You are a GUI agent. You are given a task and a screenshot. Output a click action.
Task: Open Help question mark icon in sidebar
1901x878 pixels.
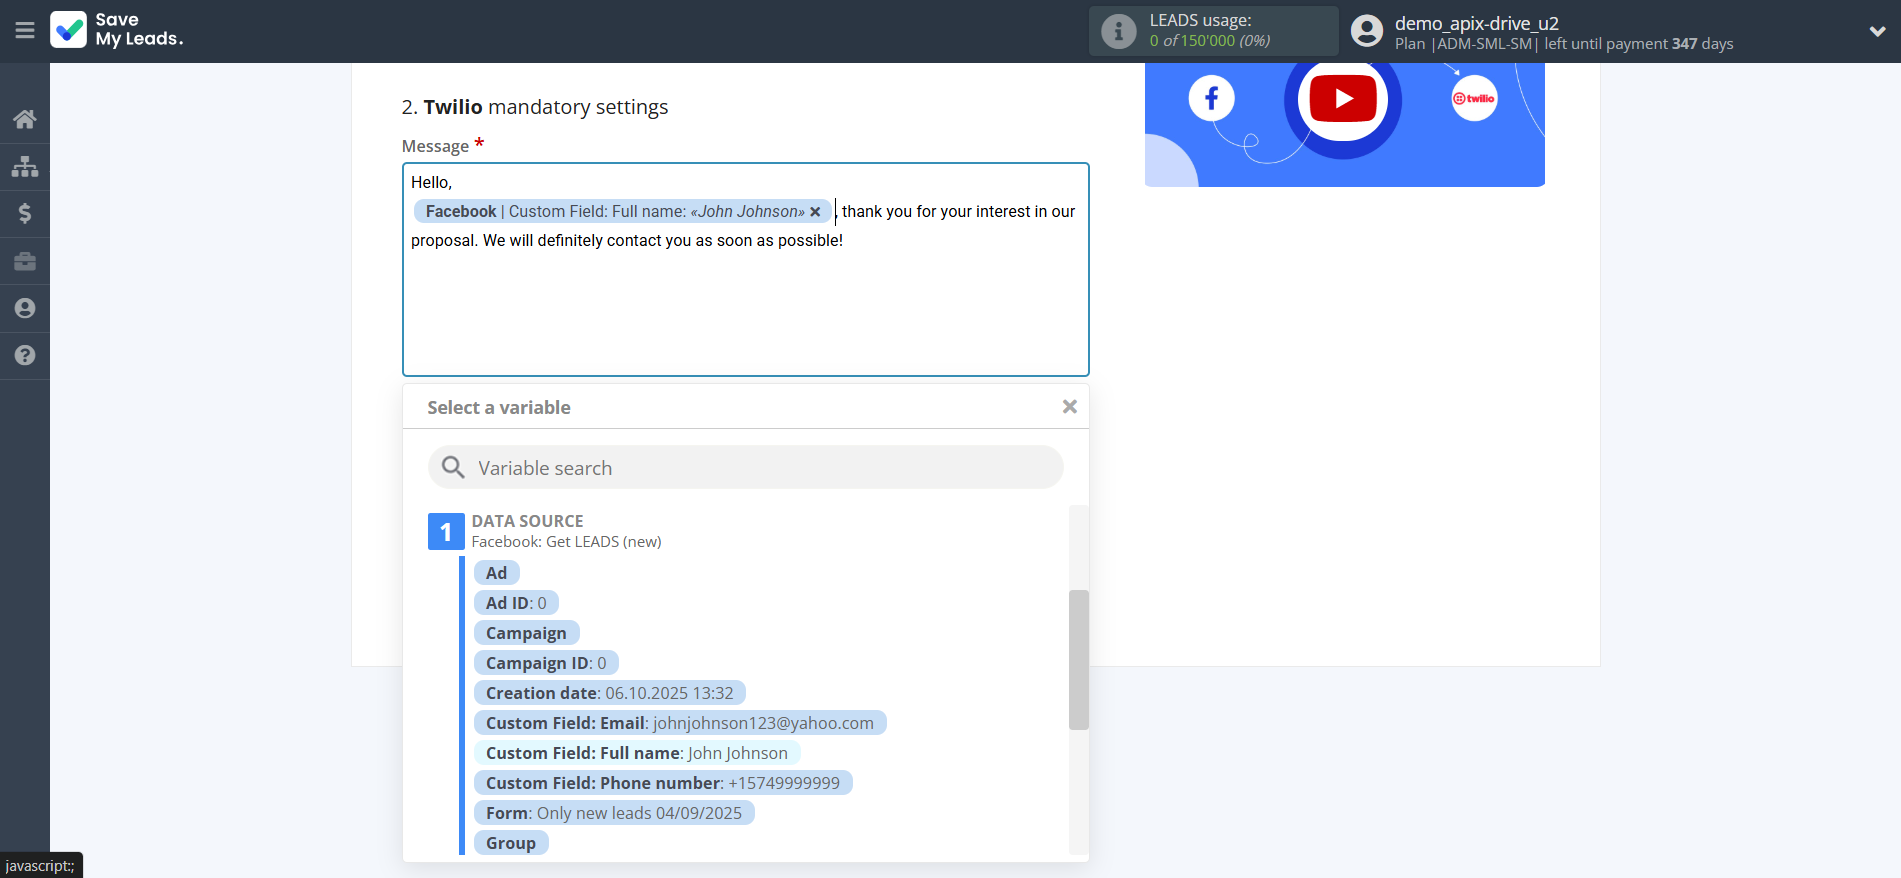tap(25, 356)
